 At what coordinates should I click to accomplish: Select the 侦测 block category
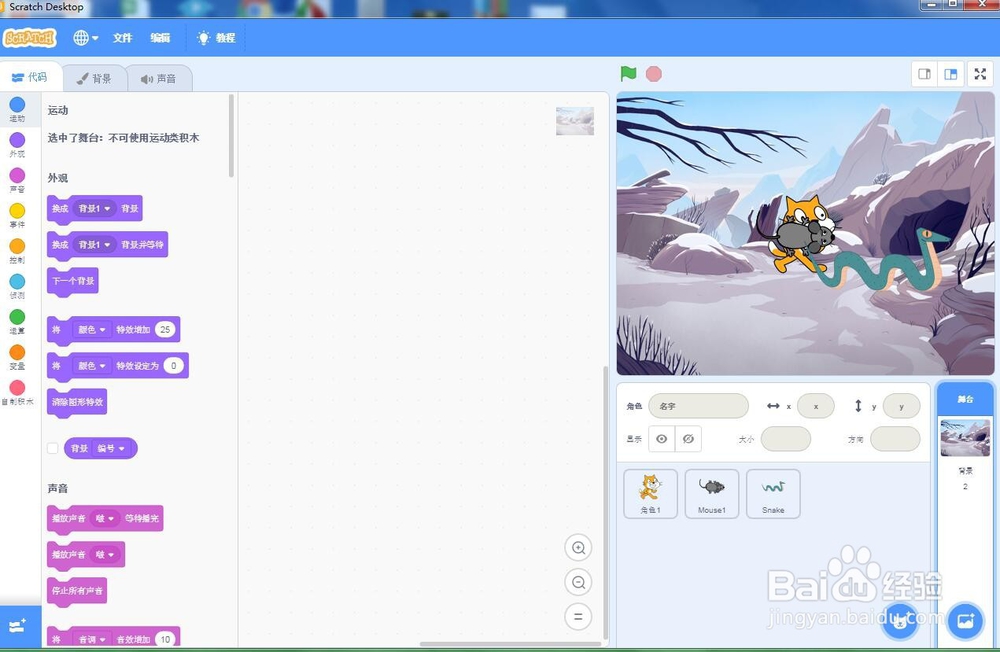17,286
